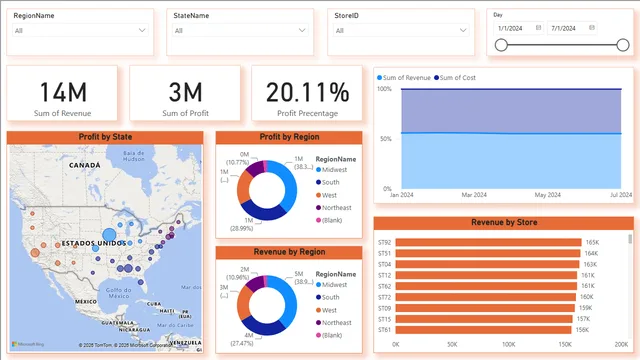Click the (10.96%) label on Revenue donut
640x360 pixels.
tap(237, 278)
